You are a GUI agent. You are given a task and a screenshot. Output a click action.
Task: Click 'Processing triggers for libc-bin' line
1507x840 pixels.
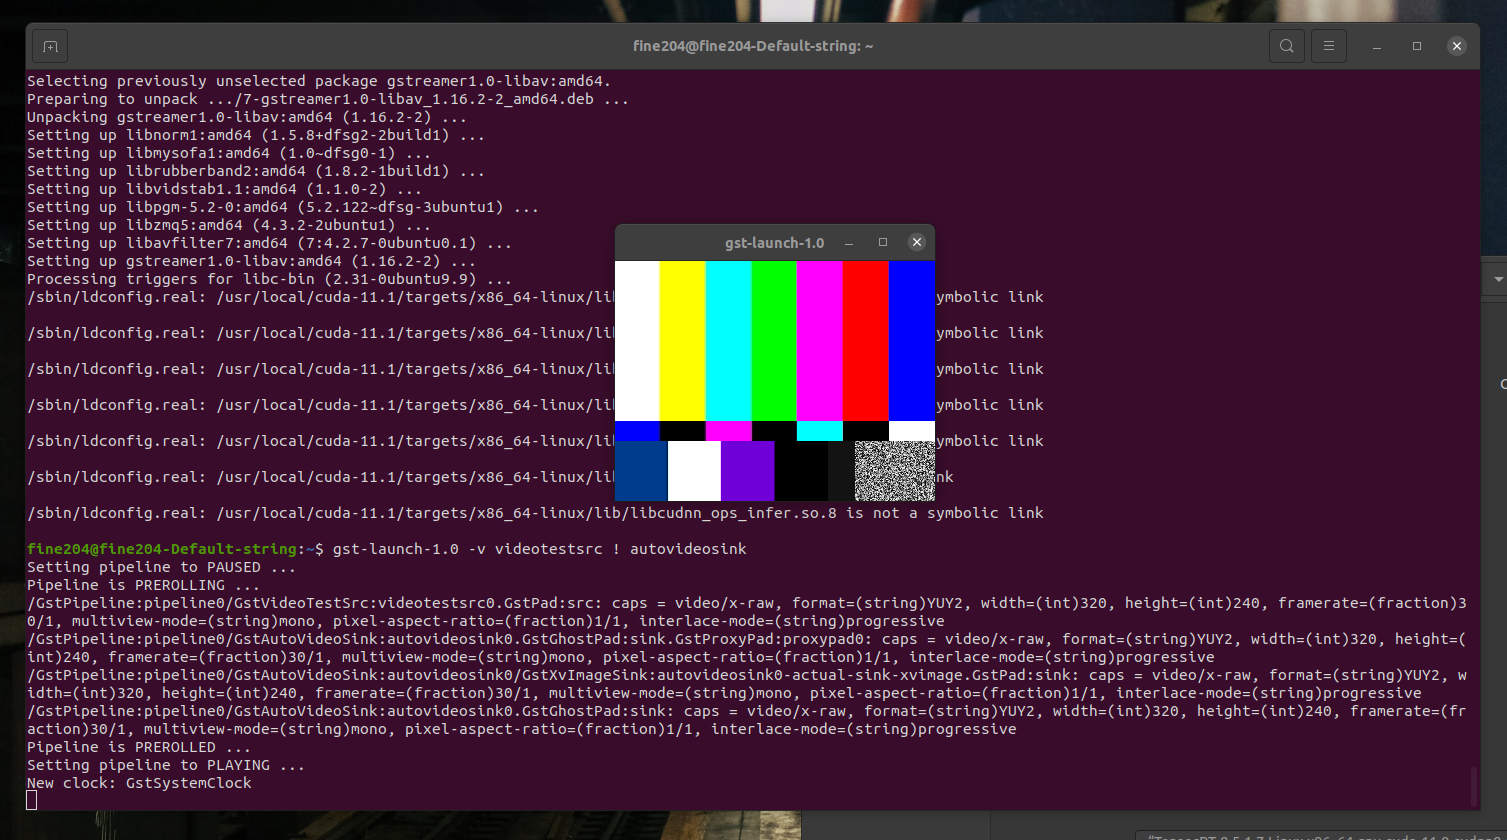270,279
